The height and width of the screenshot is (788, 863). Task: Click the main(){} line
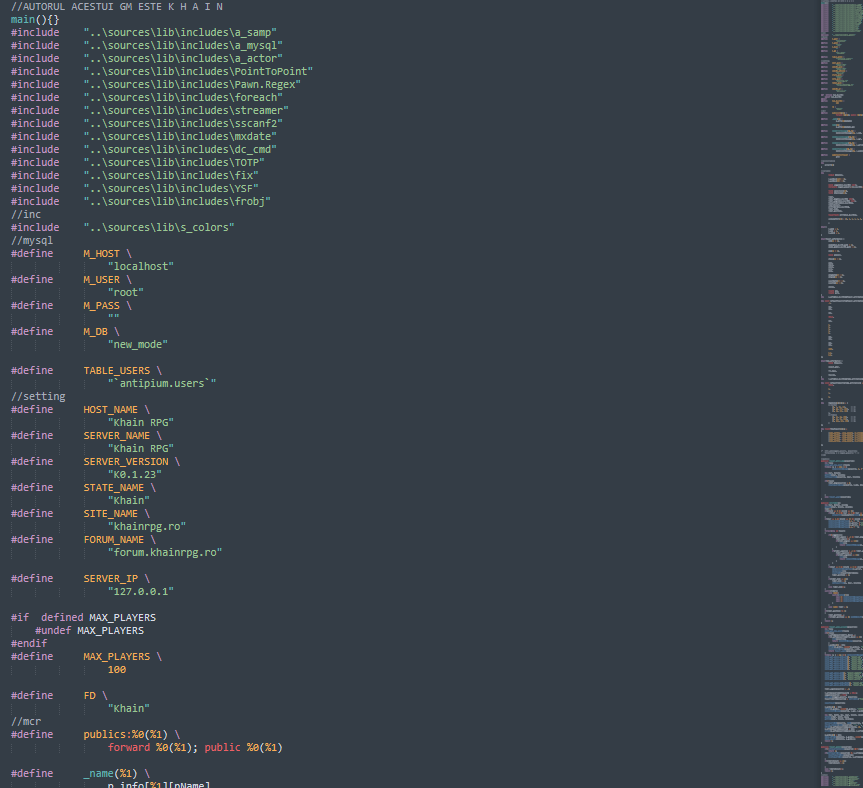[x=35, y=20]
